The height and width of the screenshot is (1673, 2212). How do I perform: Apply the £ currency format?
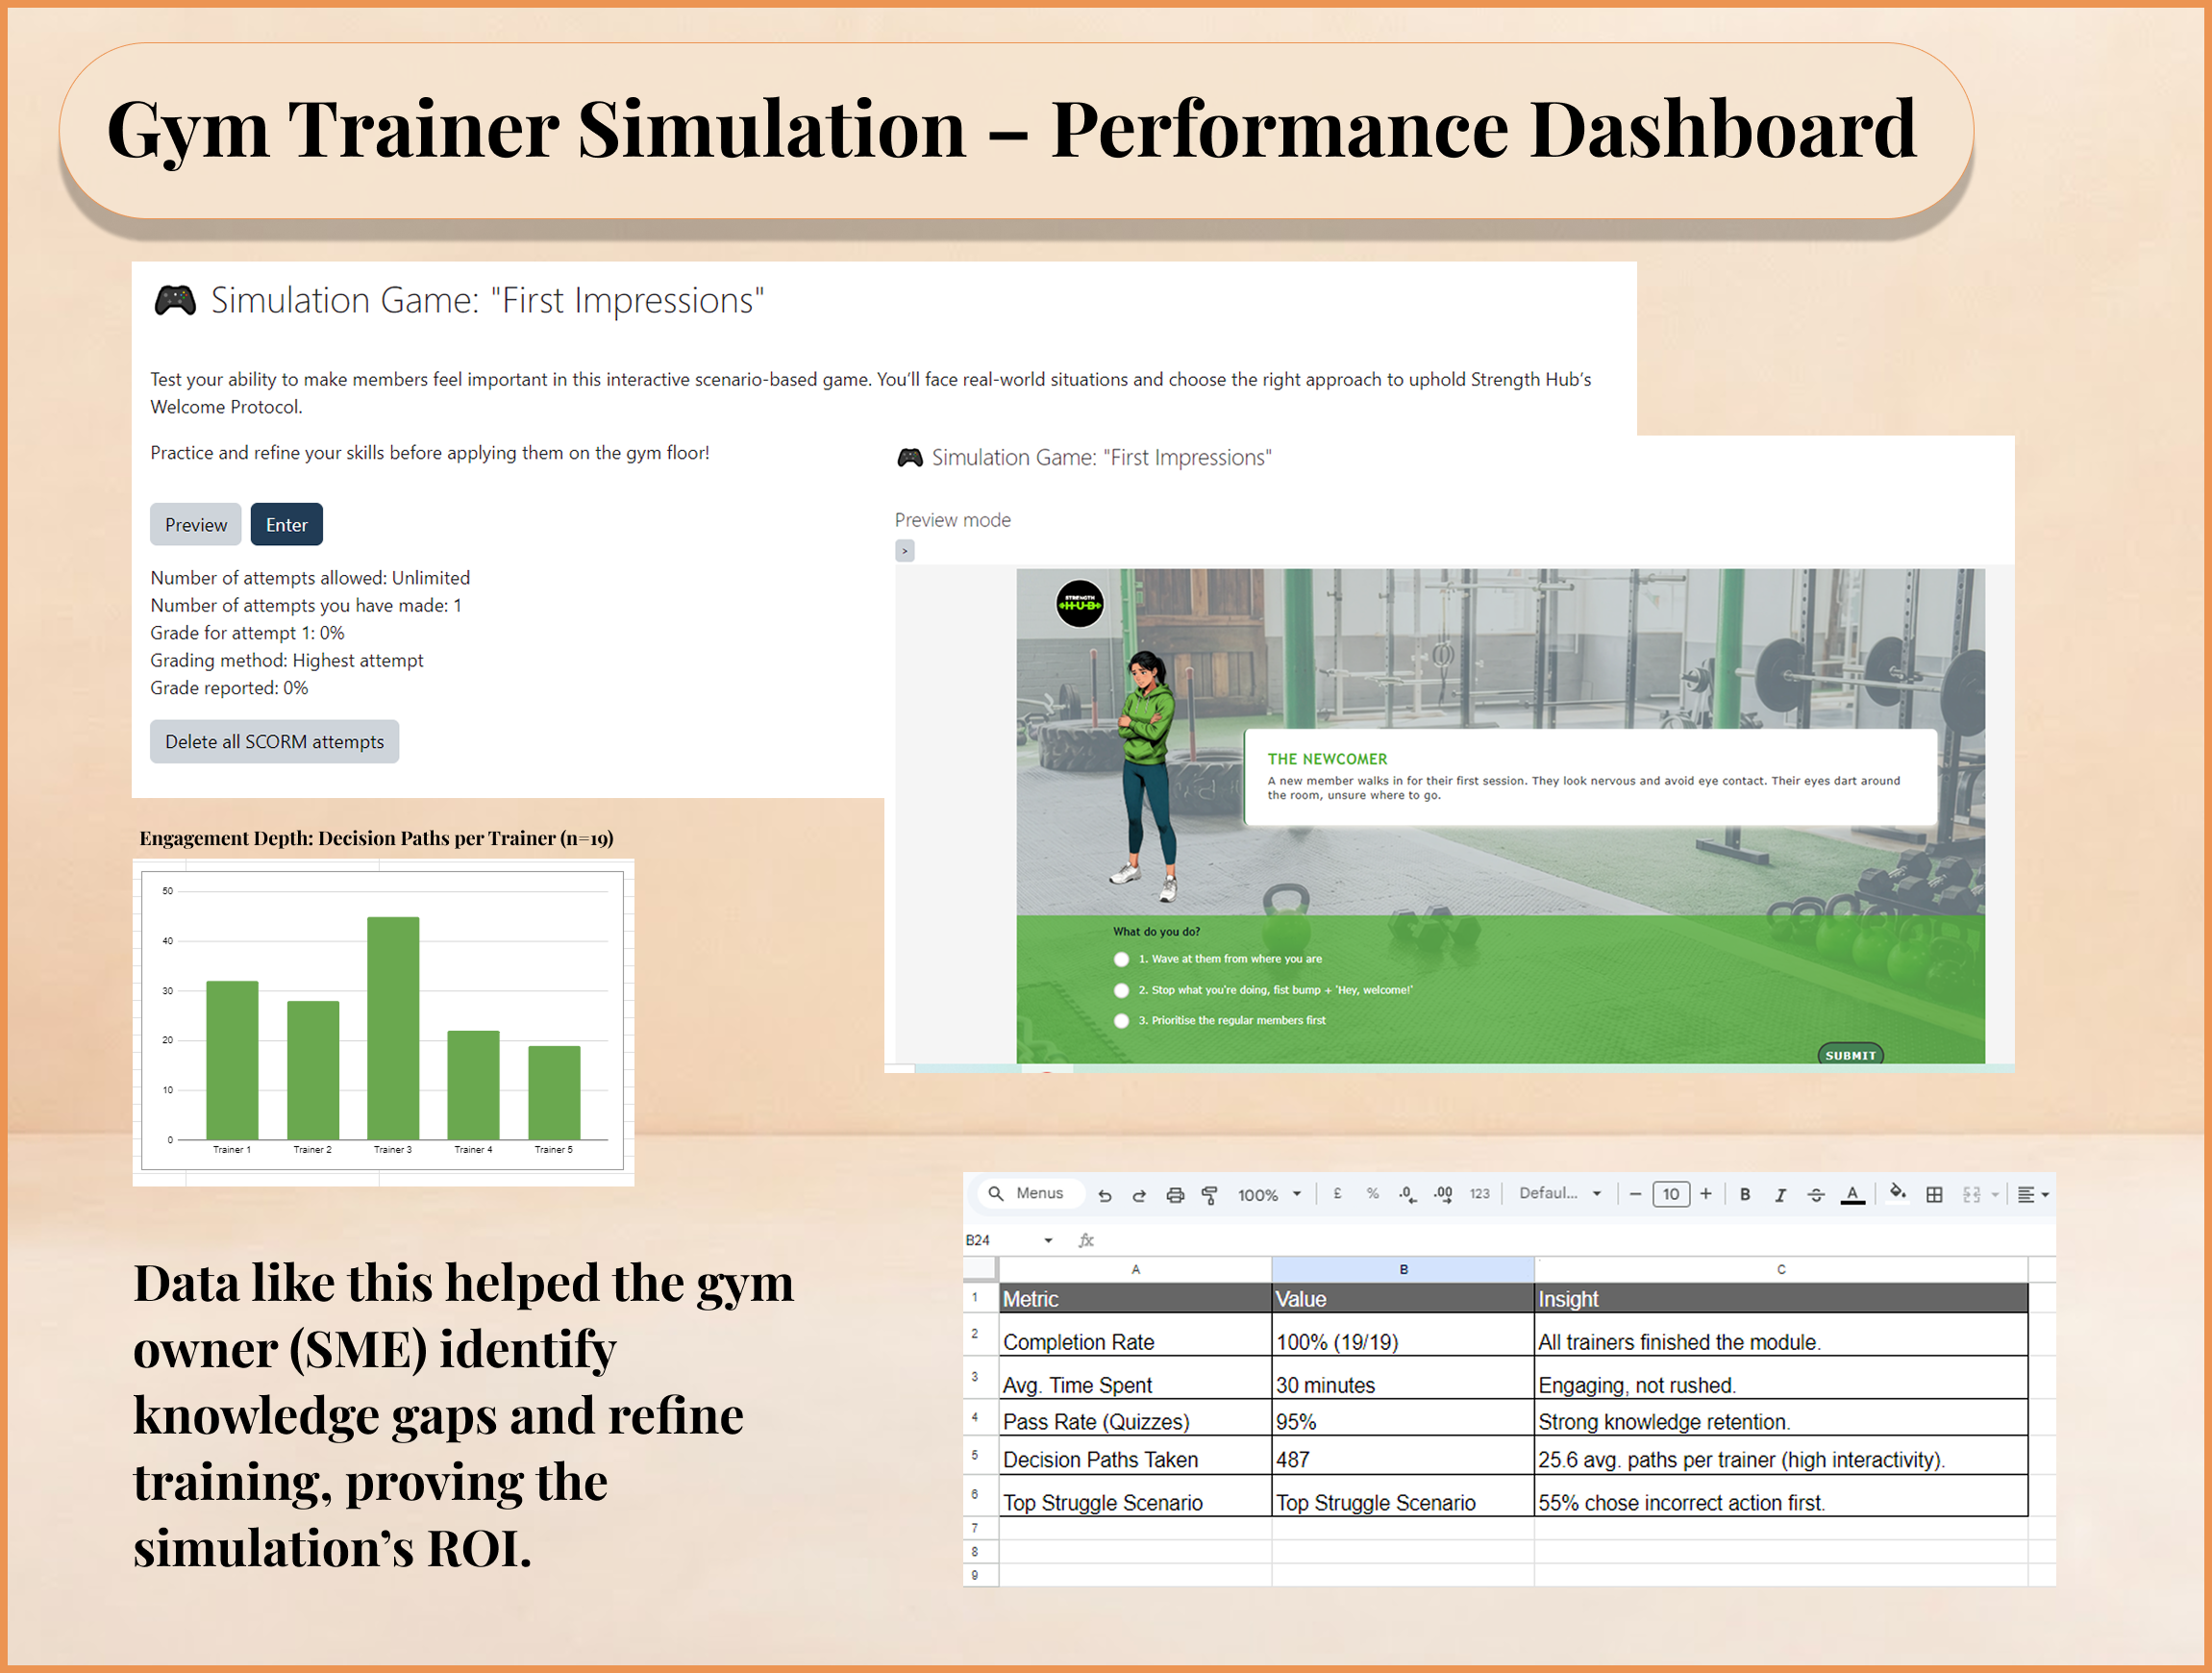click(x=1337, y=1194)
